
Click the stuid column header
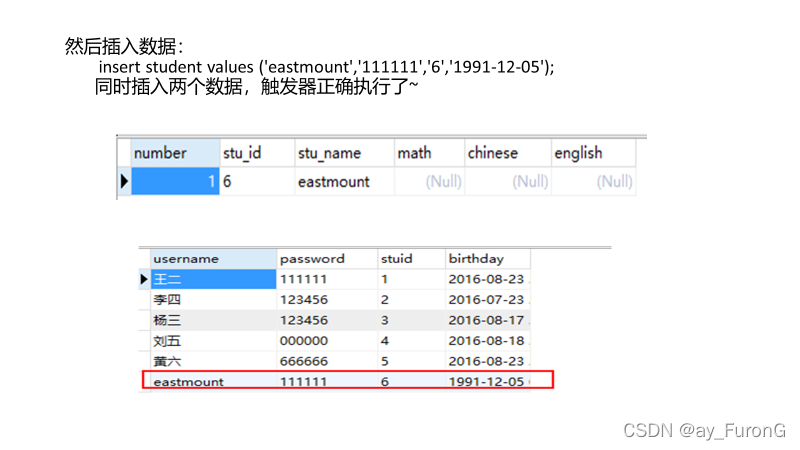tap(411, 259)
